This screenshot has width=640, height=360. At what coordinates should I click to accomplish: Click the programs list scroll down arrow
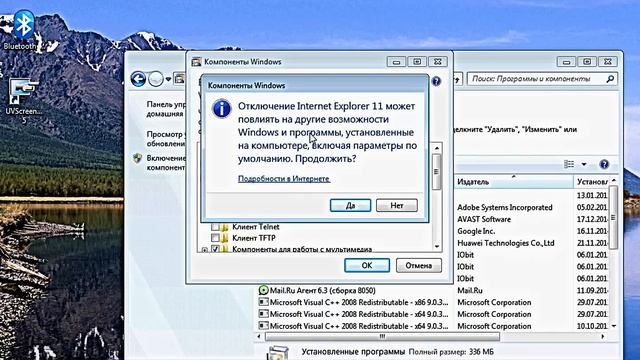[613, 326]
